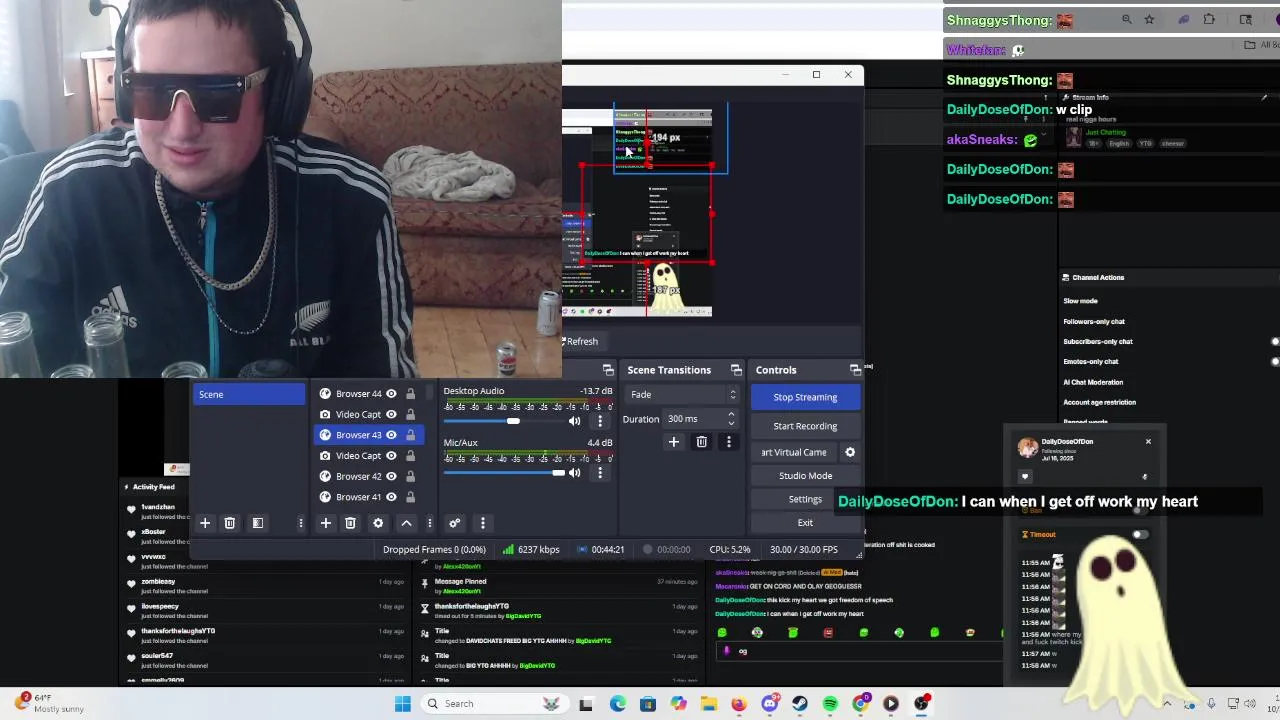Remove scene transition trash icon
Screen dimensions: 1280x720
coord(701,442)
